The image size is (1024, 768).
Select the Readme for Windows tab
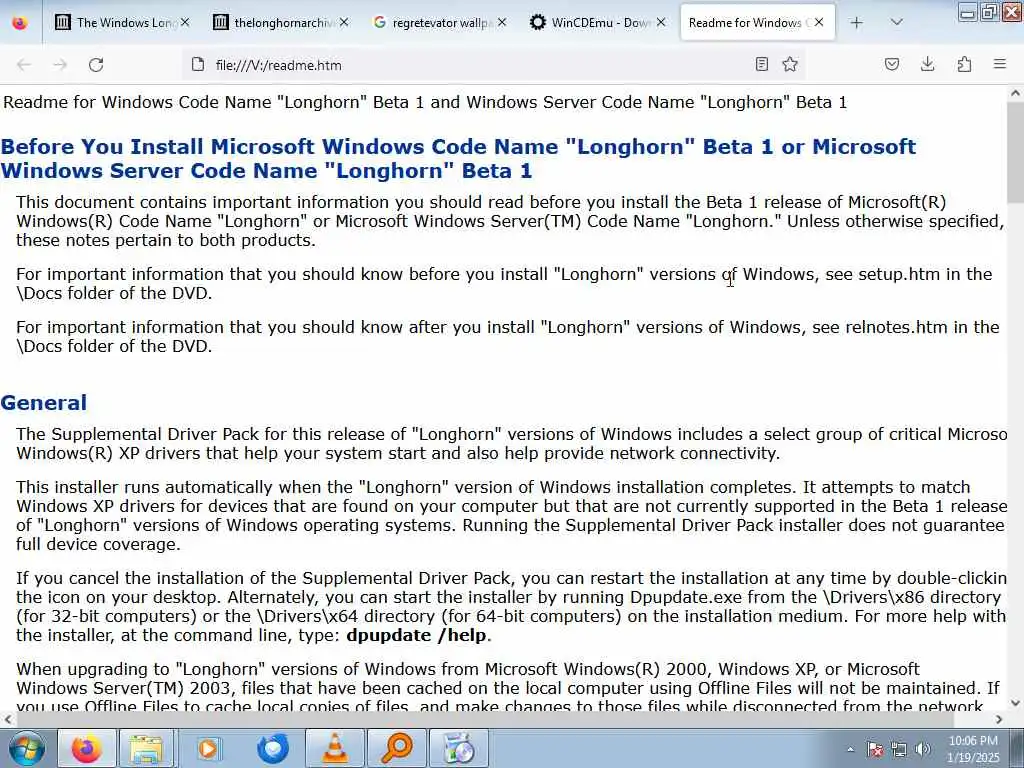757,22
